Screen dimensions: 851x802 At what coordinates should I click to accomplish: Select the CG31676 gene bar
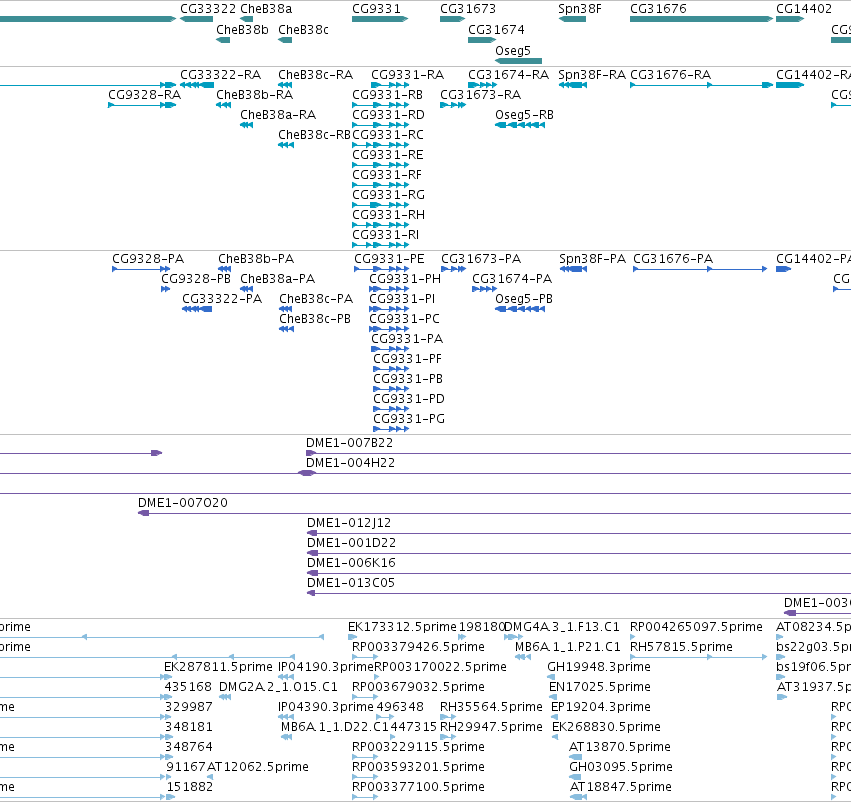(x=701, y=19)
